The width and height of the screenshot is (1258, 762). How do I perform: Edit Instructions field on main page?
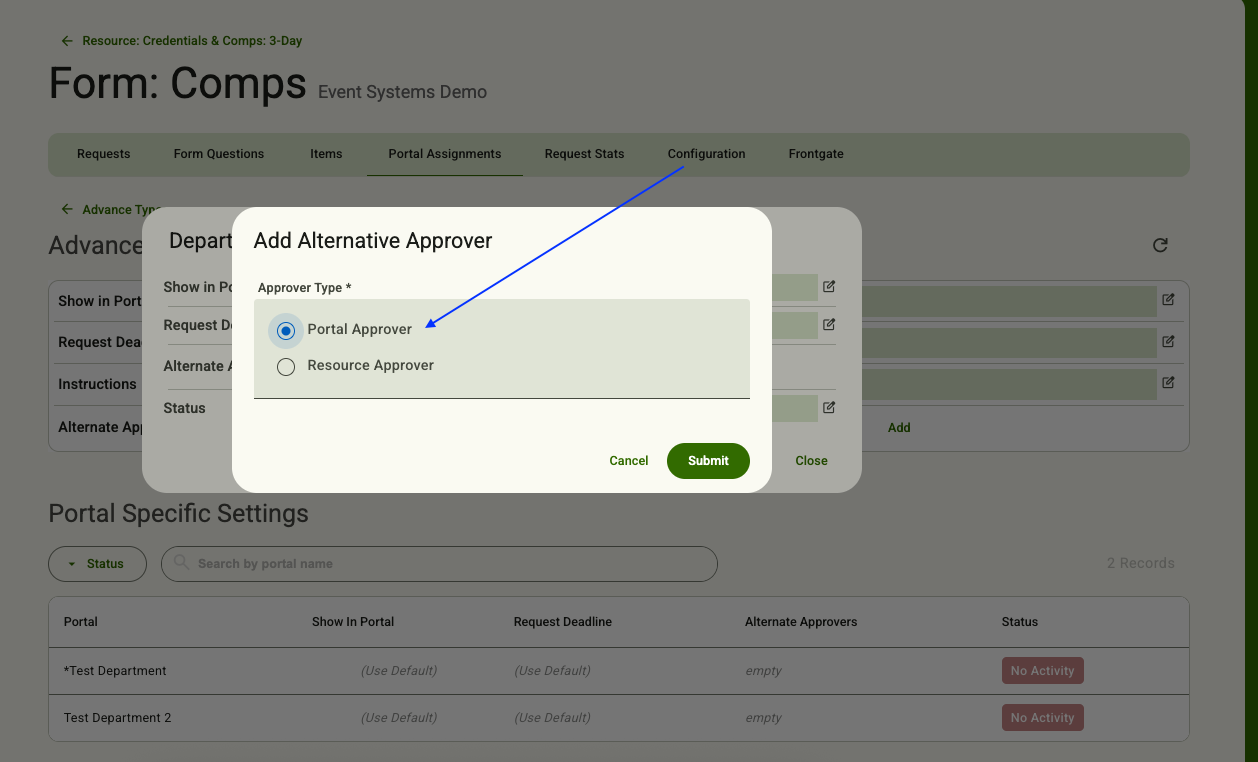click(x=1168, y=383)
